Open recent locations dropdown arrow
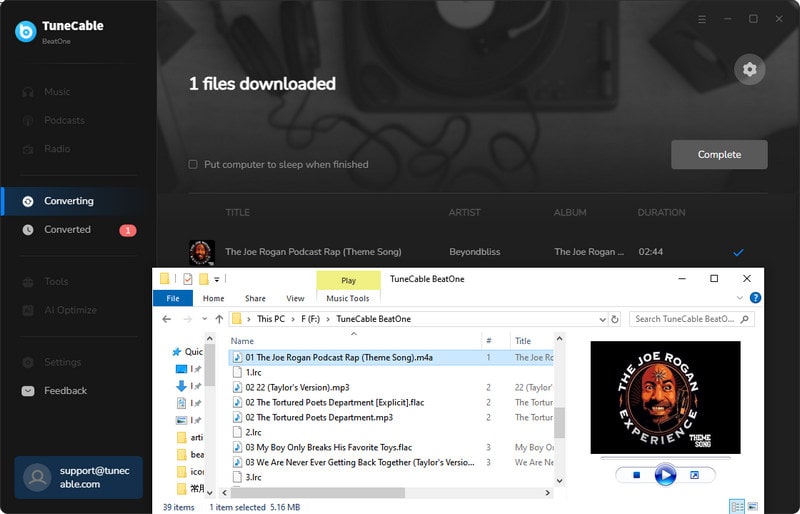 204,319
